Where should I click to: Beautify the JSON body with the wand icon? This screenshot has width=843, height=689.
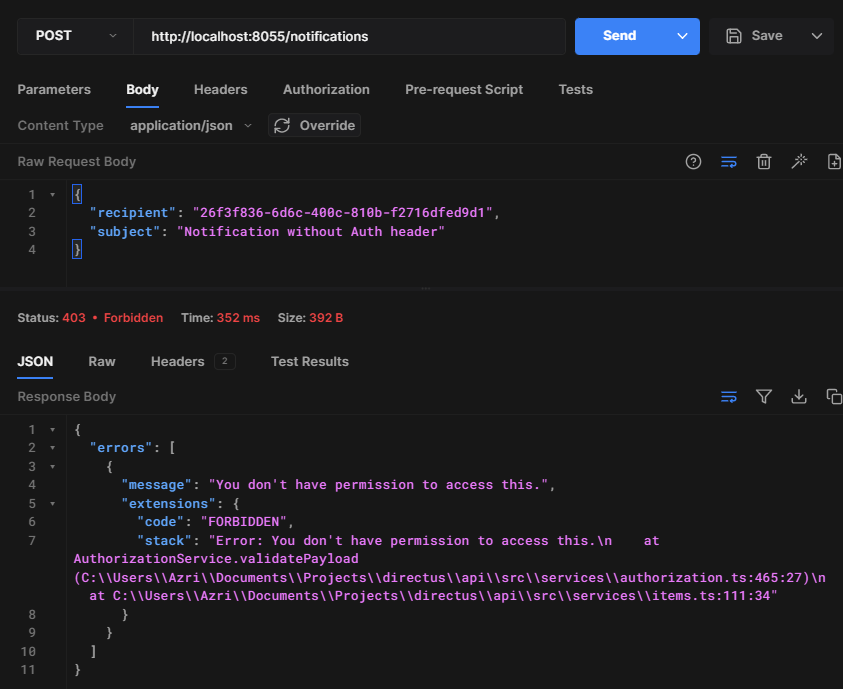tap(798, 161)
